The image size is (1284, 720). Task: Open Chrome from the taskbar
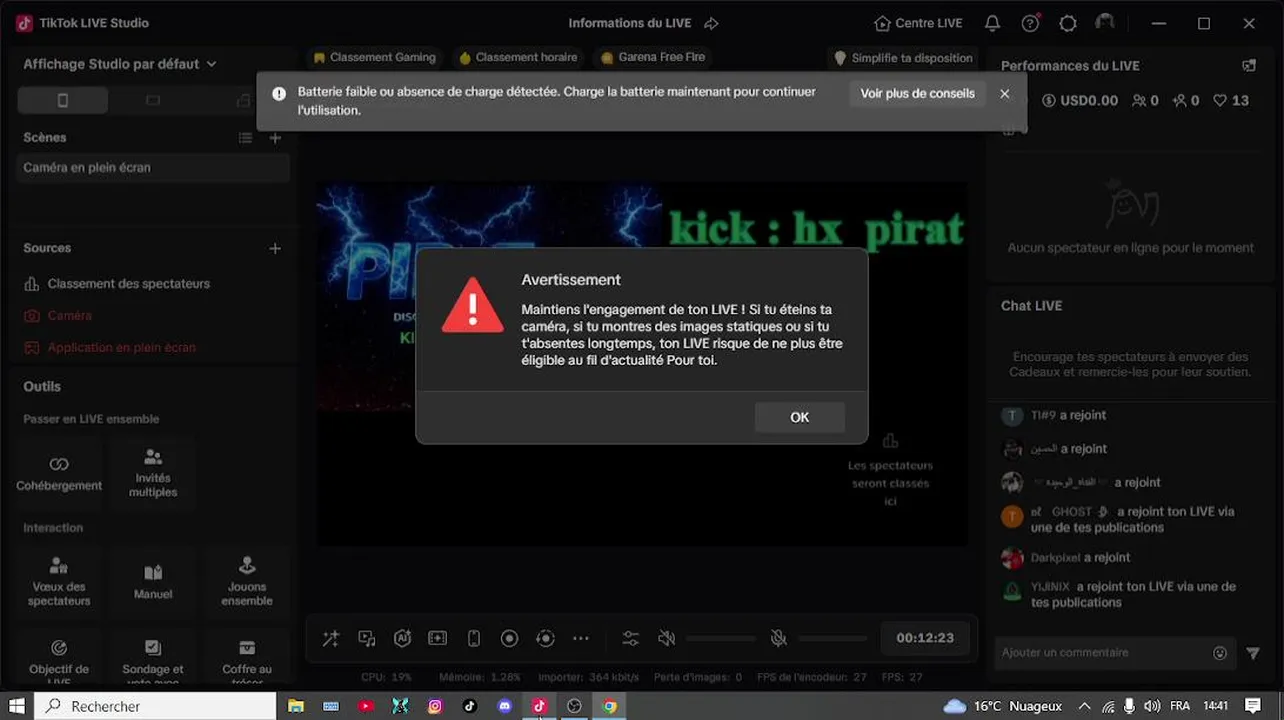(x=609, y=706)
